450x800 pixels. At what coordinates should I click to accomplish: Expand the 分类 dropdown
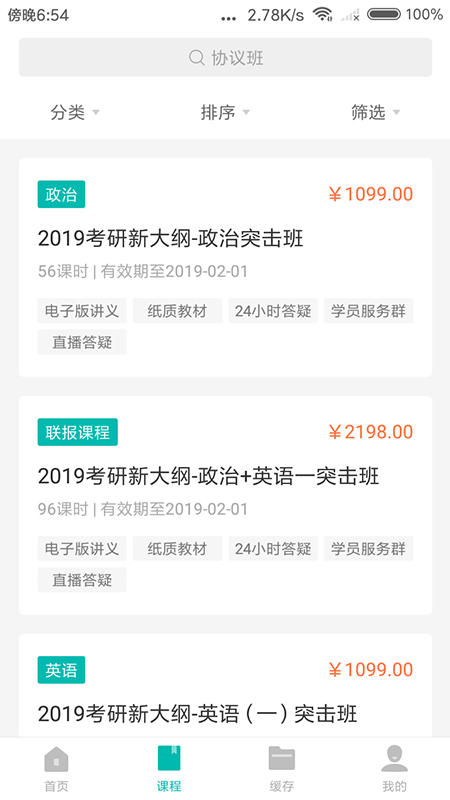(74, 112)
